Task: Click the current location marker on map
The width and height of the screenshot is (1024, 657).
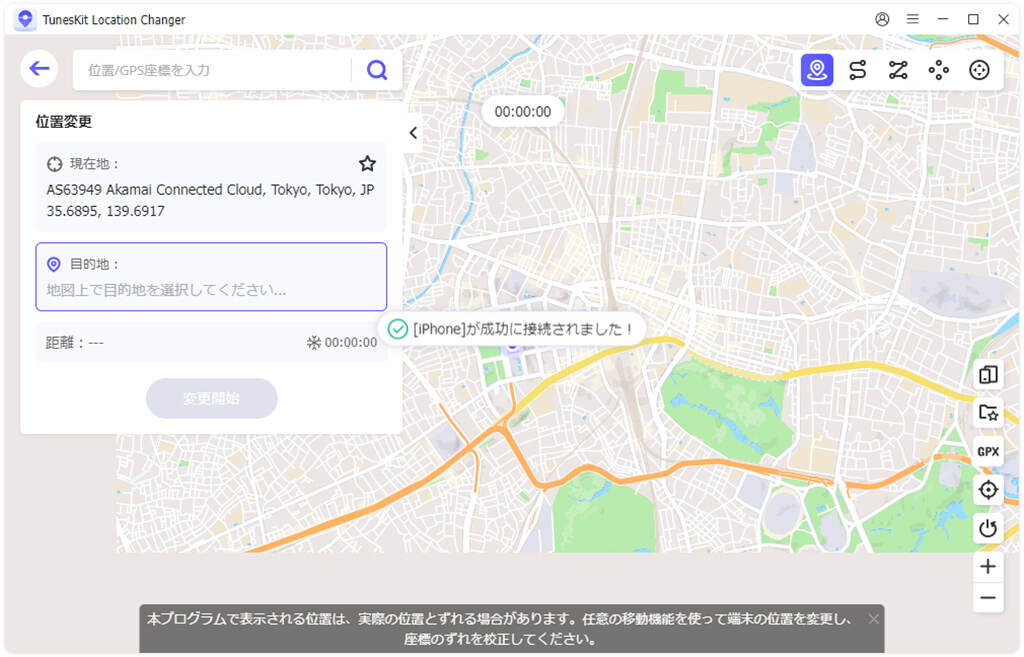Action: (513, 345)
